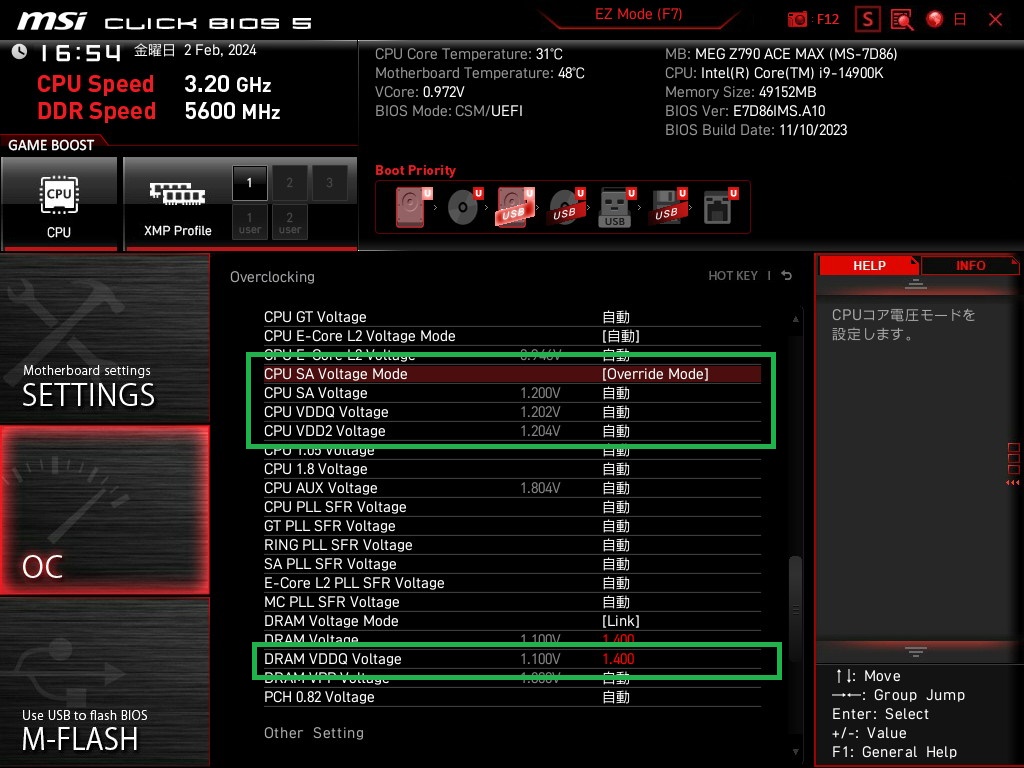The image size is (1024, 768).
Task: Click the scrollbar down arrow in settings list
Action: point(795,752)
